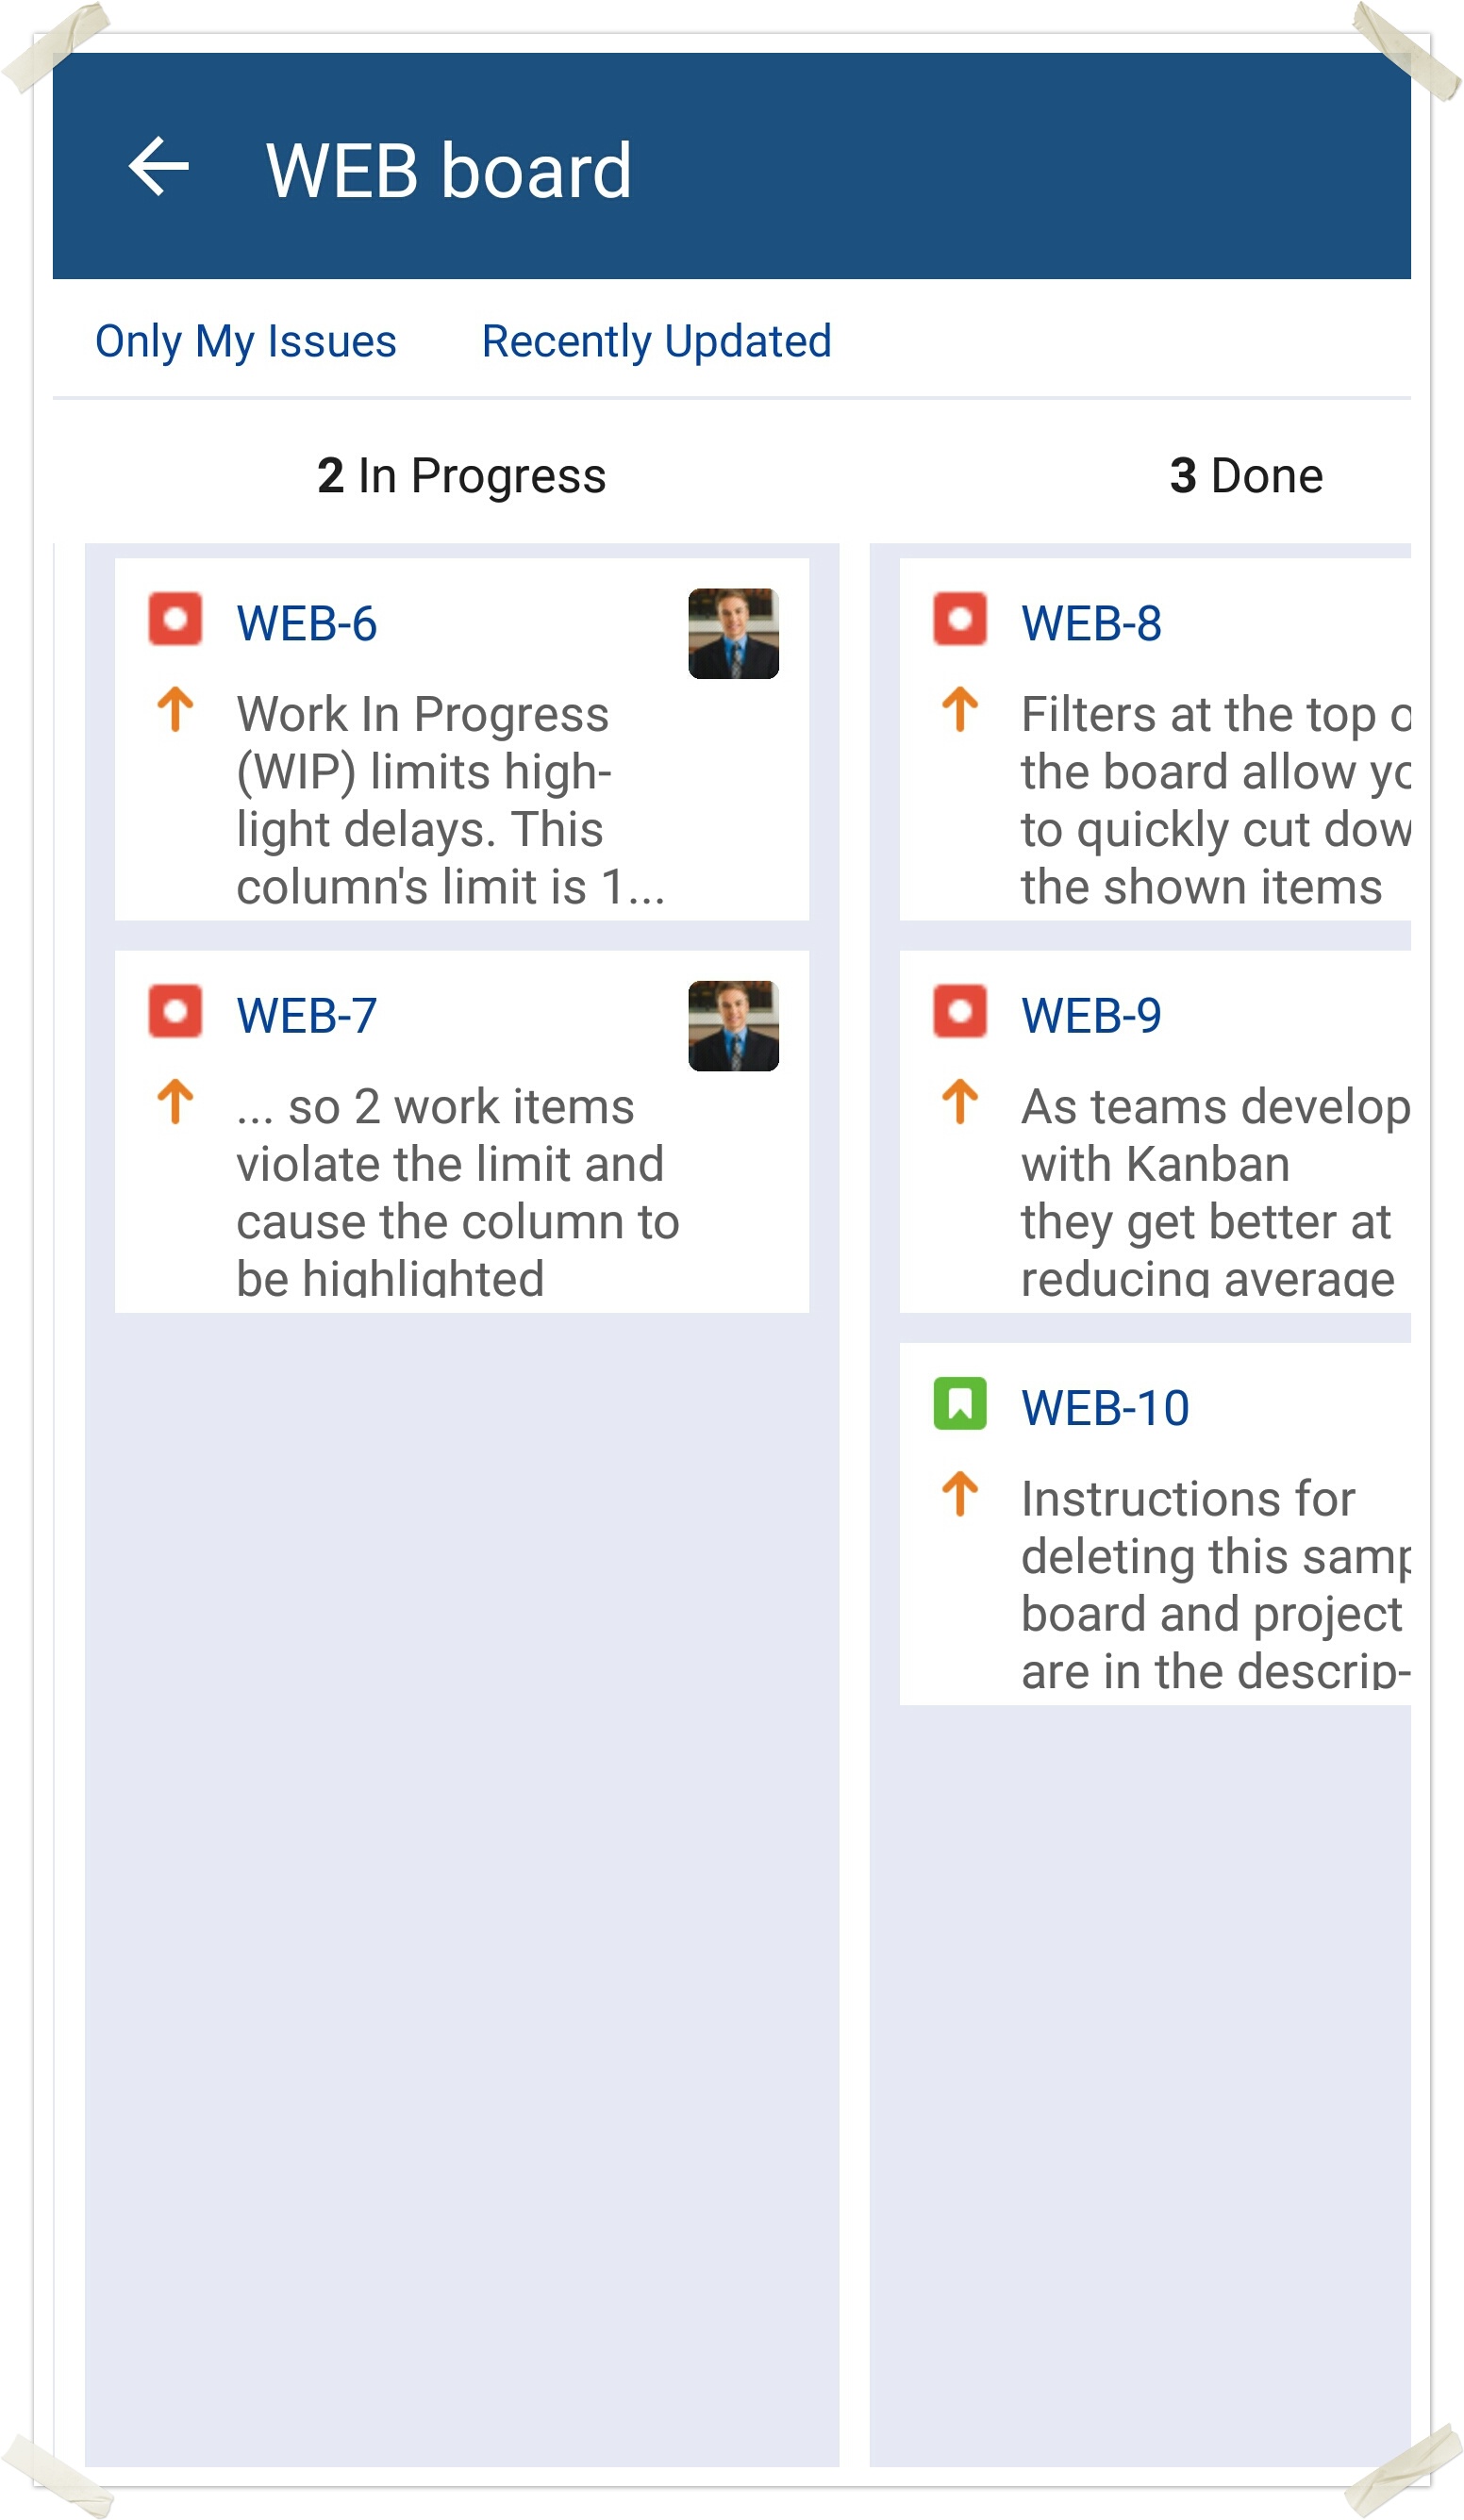Click the assignee avatar on WEB-6

733,634
